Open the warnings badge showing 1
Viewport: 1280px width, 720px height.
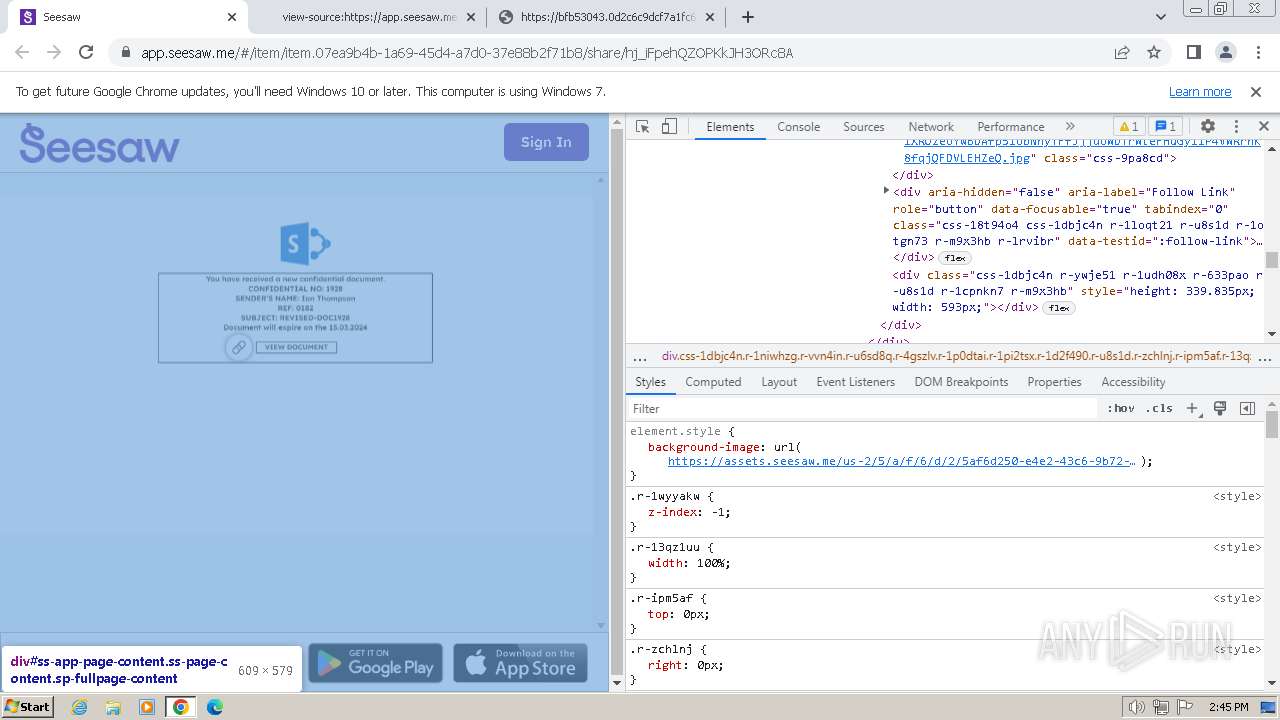(1128, 127)
